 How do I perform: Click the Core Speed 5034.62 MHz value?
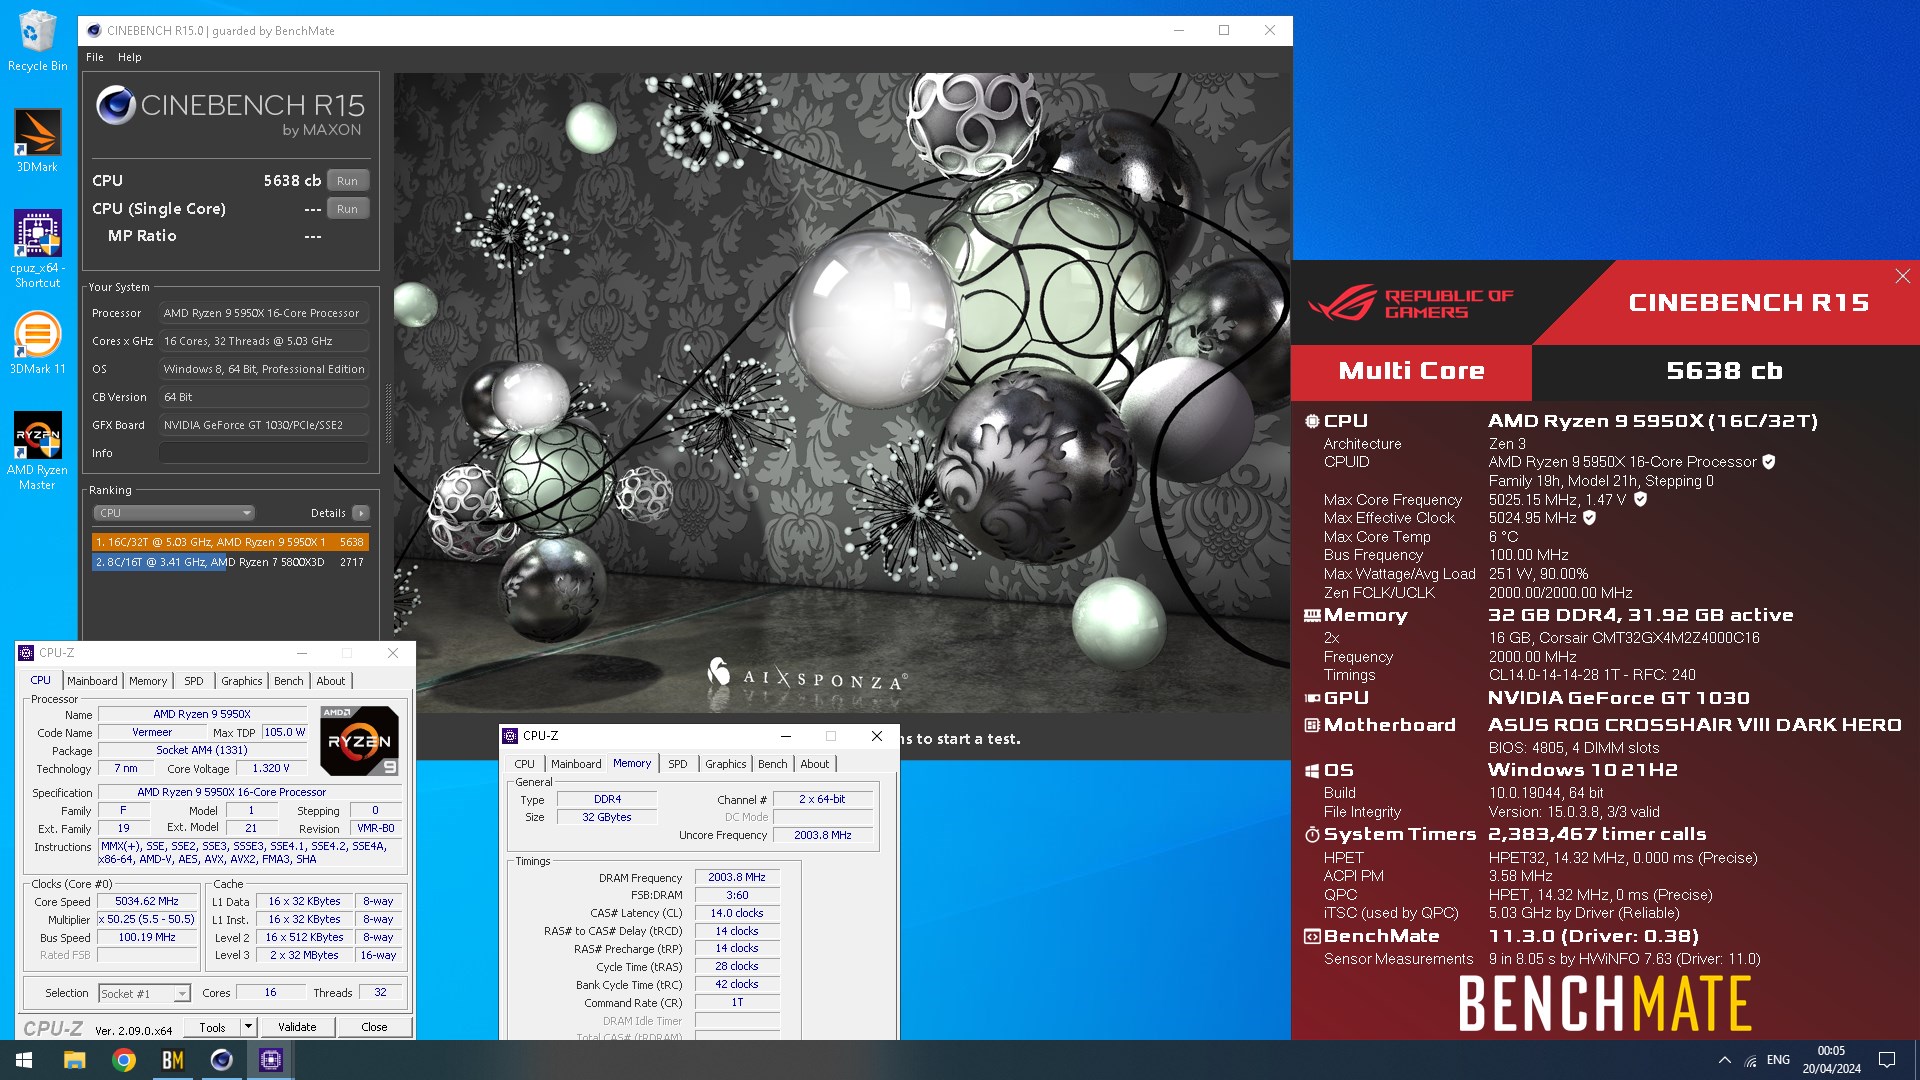[147, 901]
